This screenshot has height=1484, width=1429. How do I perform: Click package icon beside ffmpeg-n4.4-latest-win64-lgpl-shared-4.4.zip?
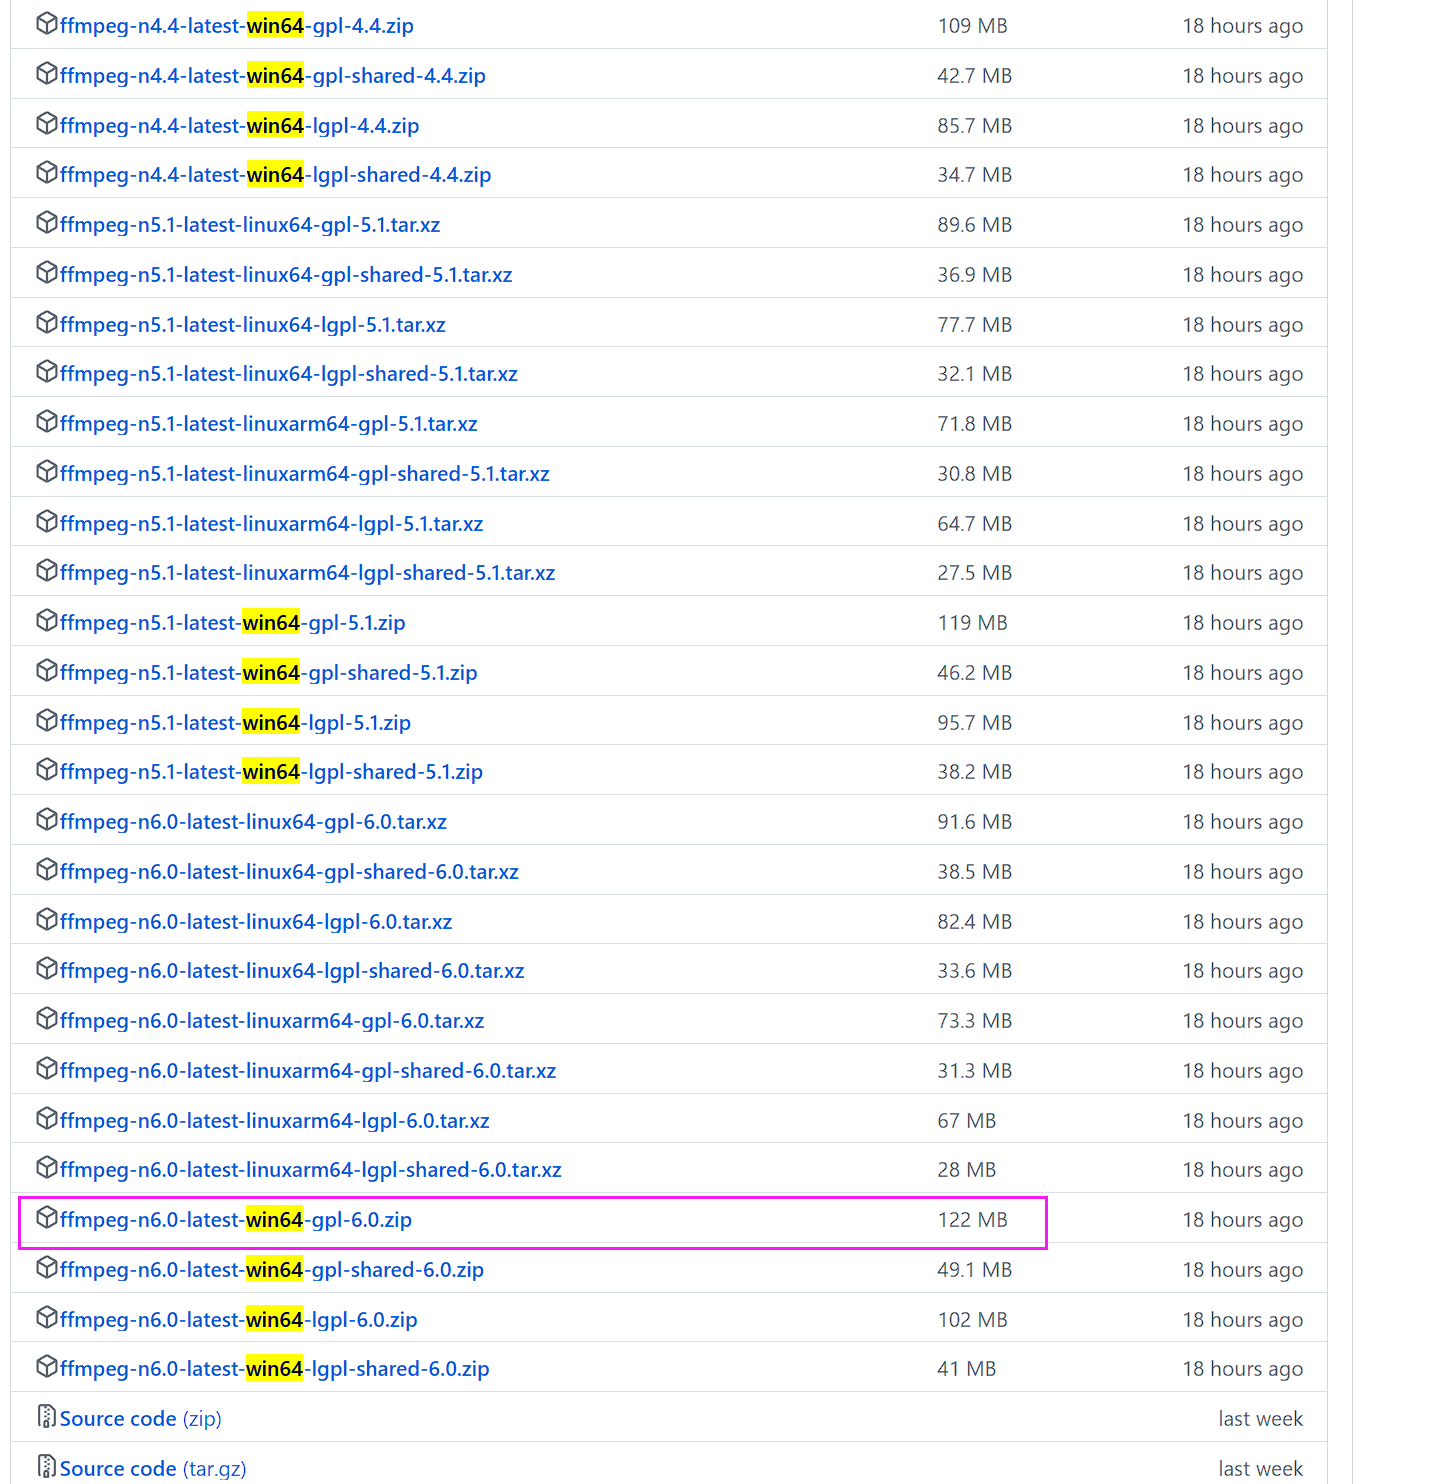coord(46,173)
